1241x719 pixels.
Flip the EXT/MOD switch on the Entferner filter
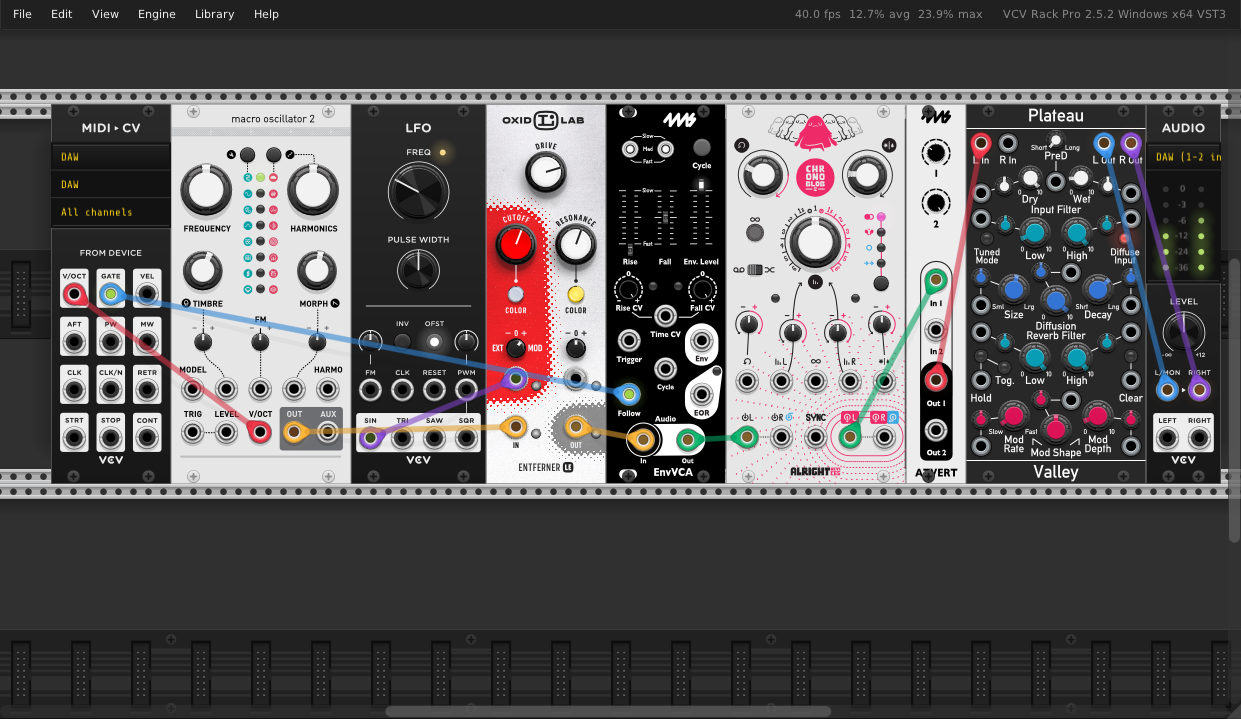515,348
